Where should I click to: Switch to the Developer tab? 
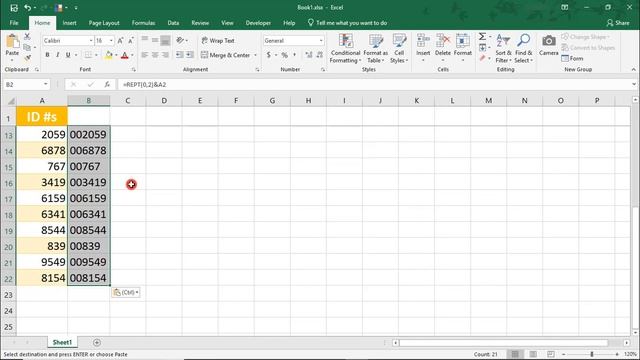[x=258, y=23]
